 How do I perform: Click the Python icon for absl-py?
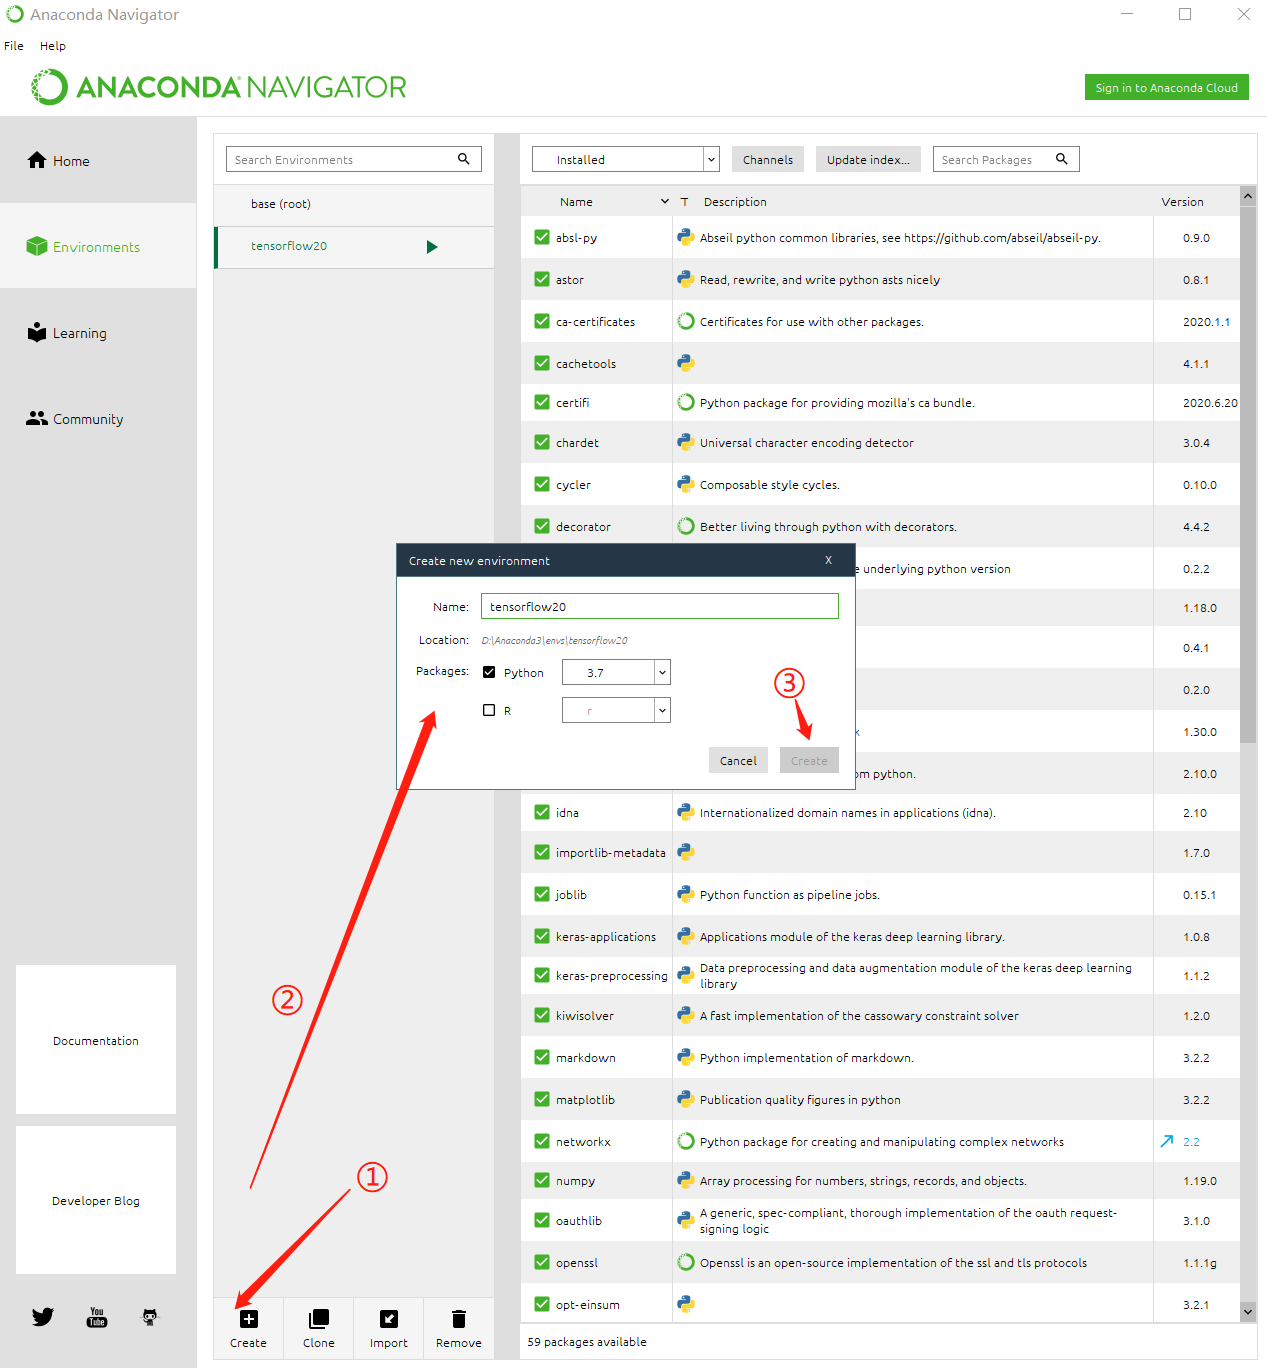pos(686,237)
